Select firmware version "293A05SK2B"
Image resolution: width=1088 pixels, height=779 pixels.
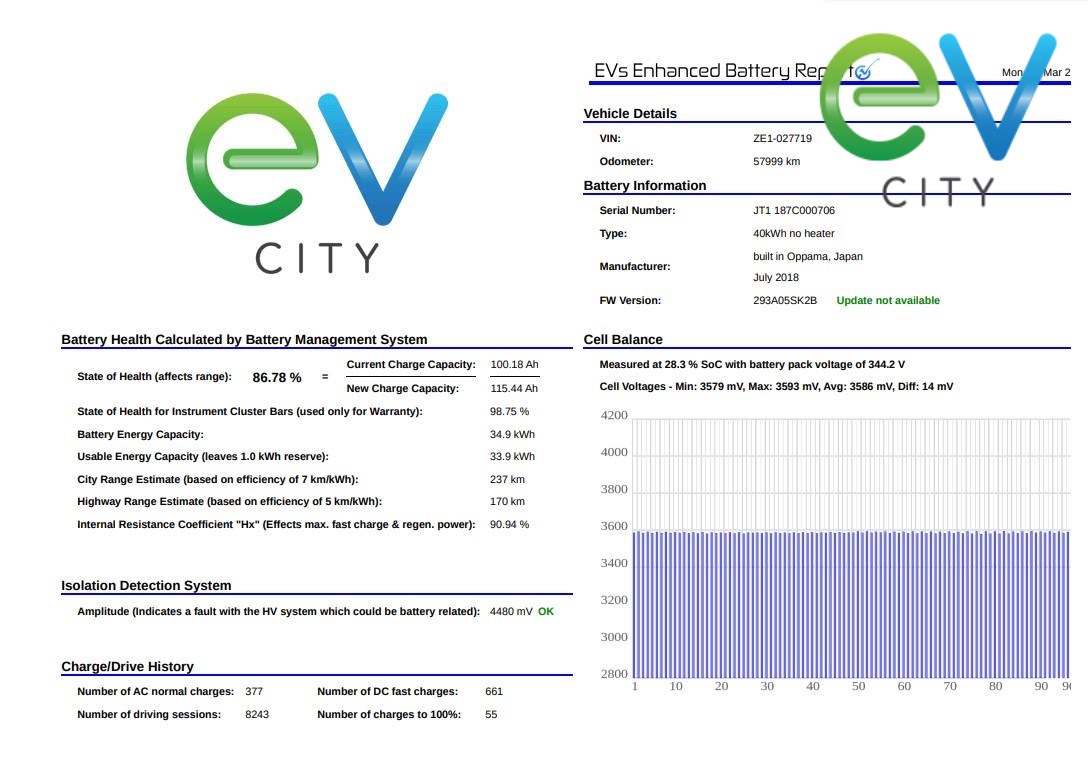click(x=785, y=301)
